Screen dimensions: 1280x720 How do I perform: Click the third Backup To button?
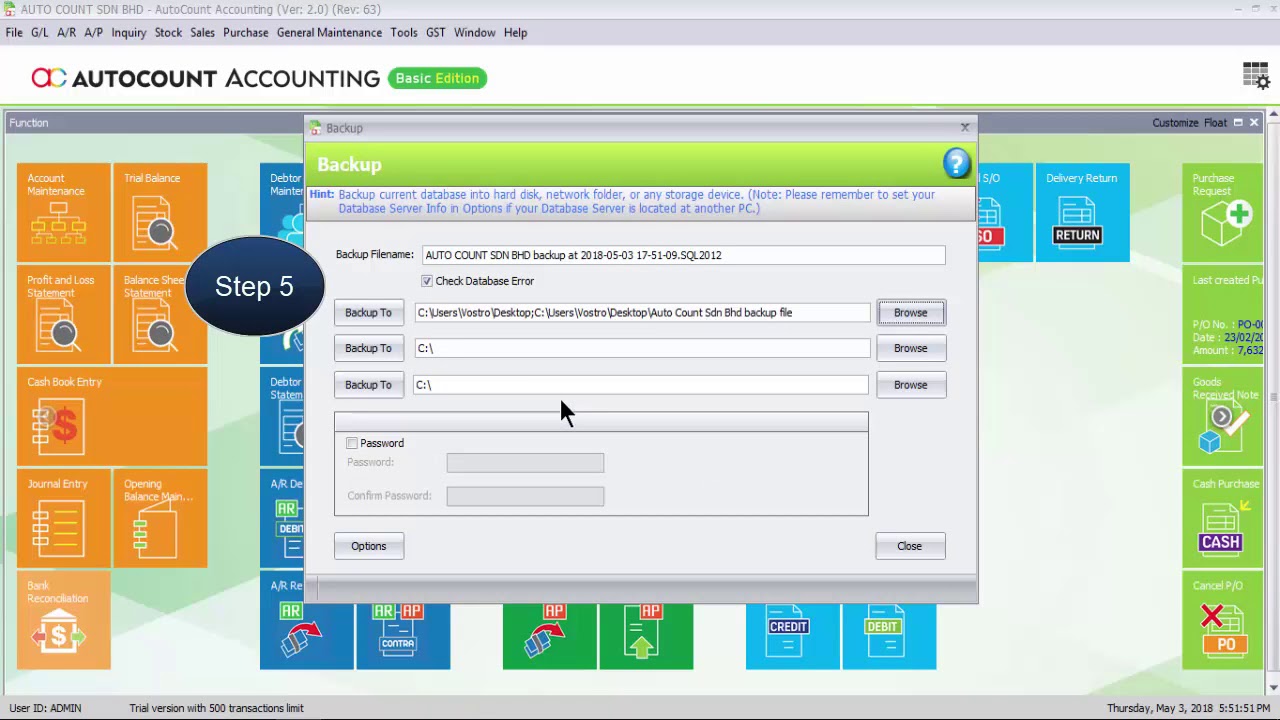pos(368,385)
